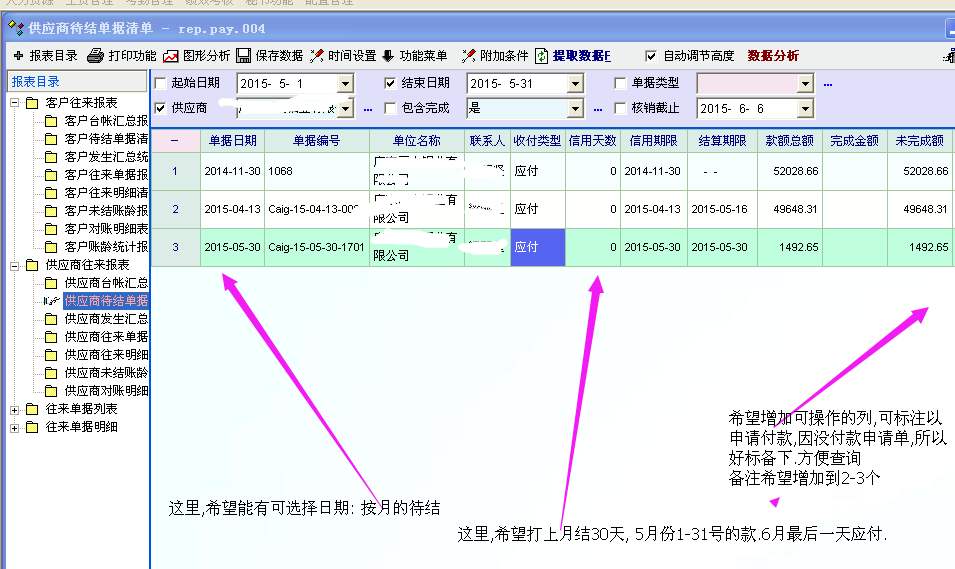The image size is (955, 569).
Task: Open the 单据类型 dropdown list
Action: coord(807,83)
